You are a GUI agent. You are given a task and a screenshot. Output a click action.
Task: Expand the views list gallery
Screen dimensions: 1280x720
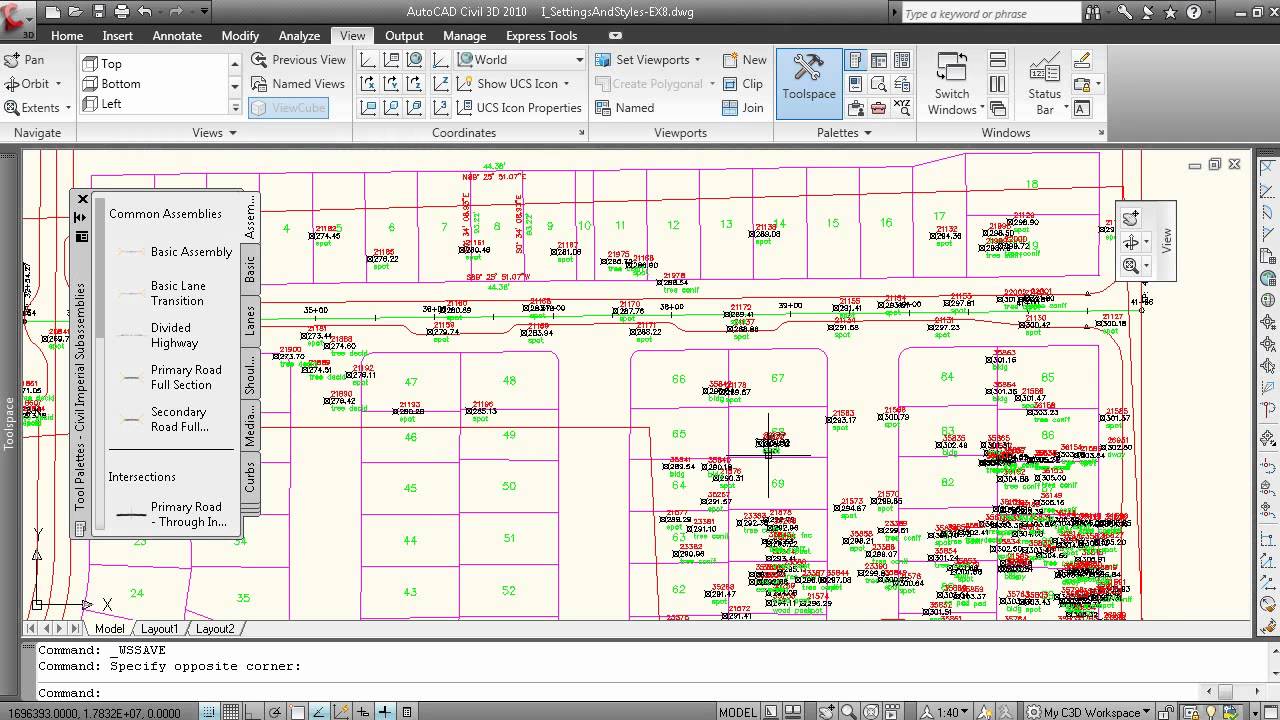[x=236, y=107]
